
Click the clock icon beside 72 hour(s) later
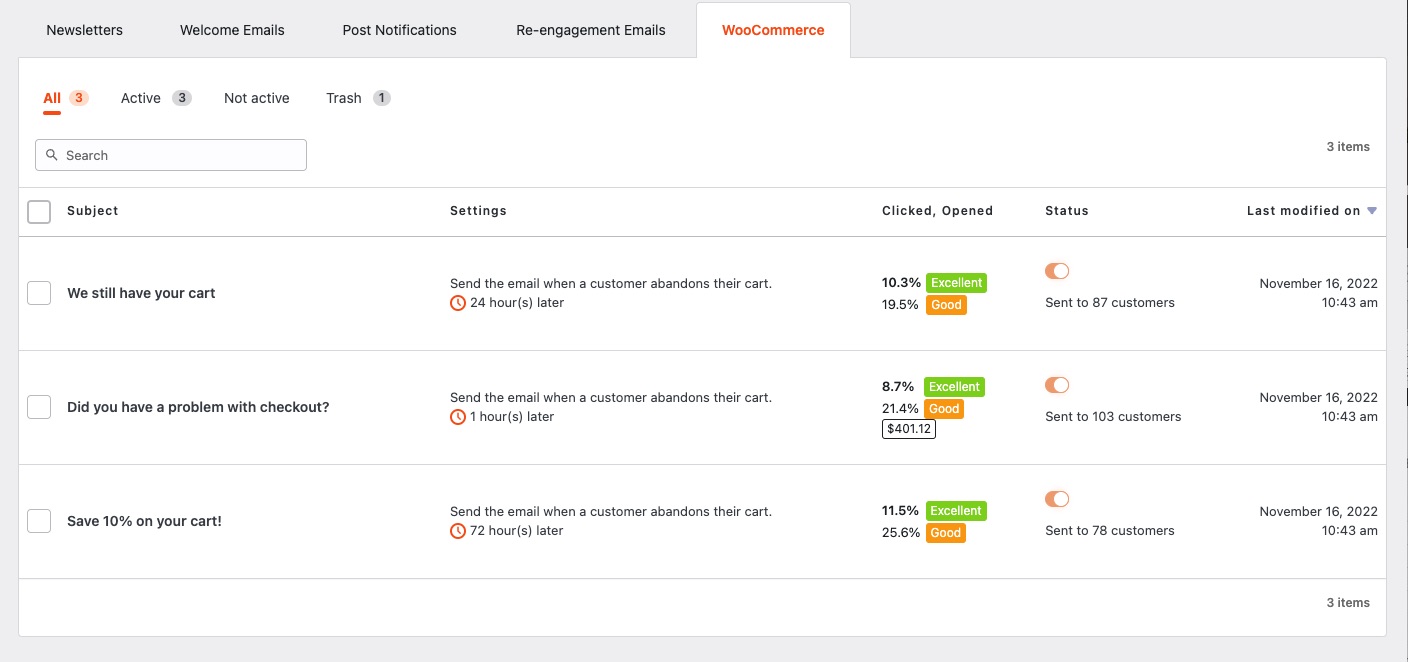point(458,531)
